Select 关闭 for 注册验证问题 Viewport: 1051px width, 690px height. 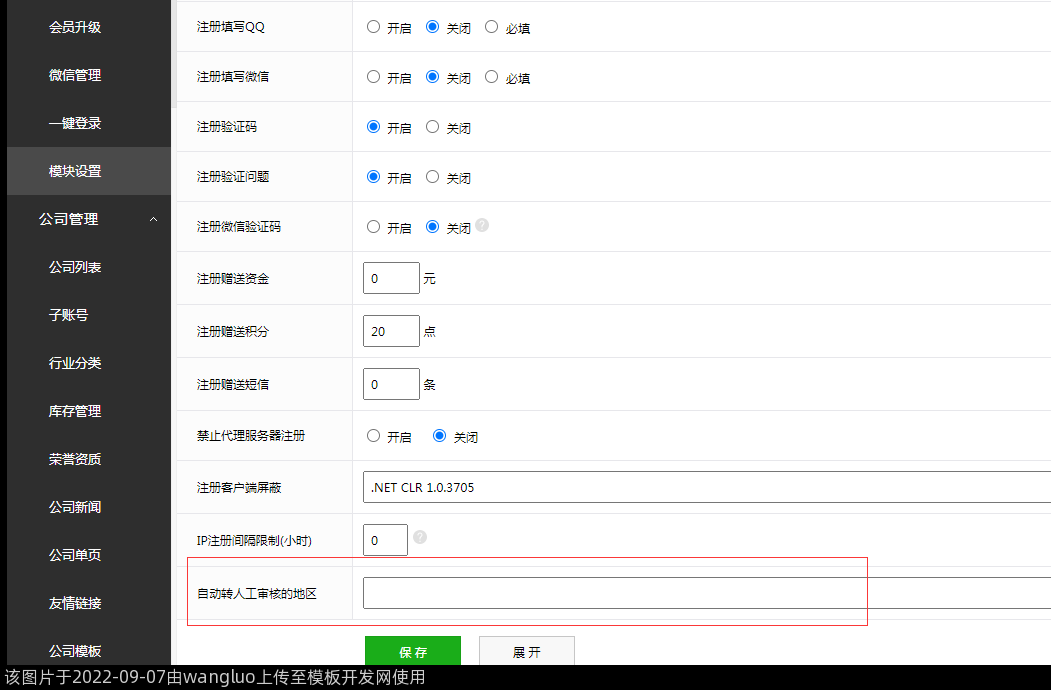coord(432,177)
